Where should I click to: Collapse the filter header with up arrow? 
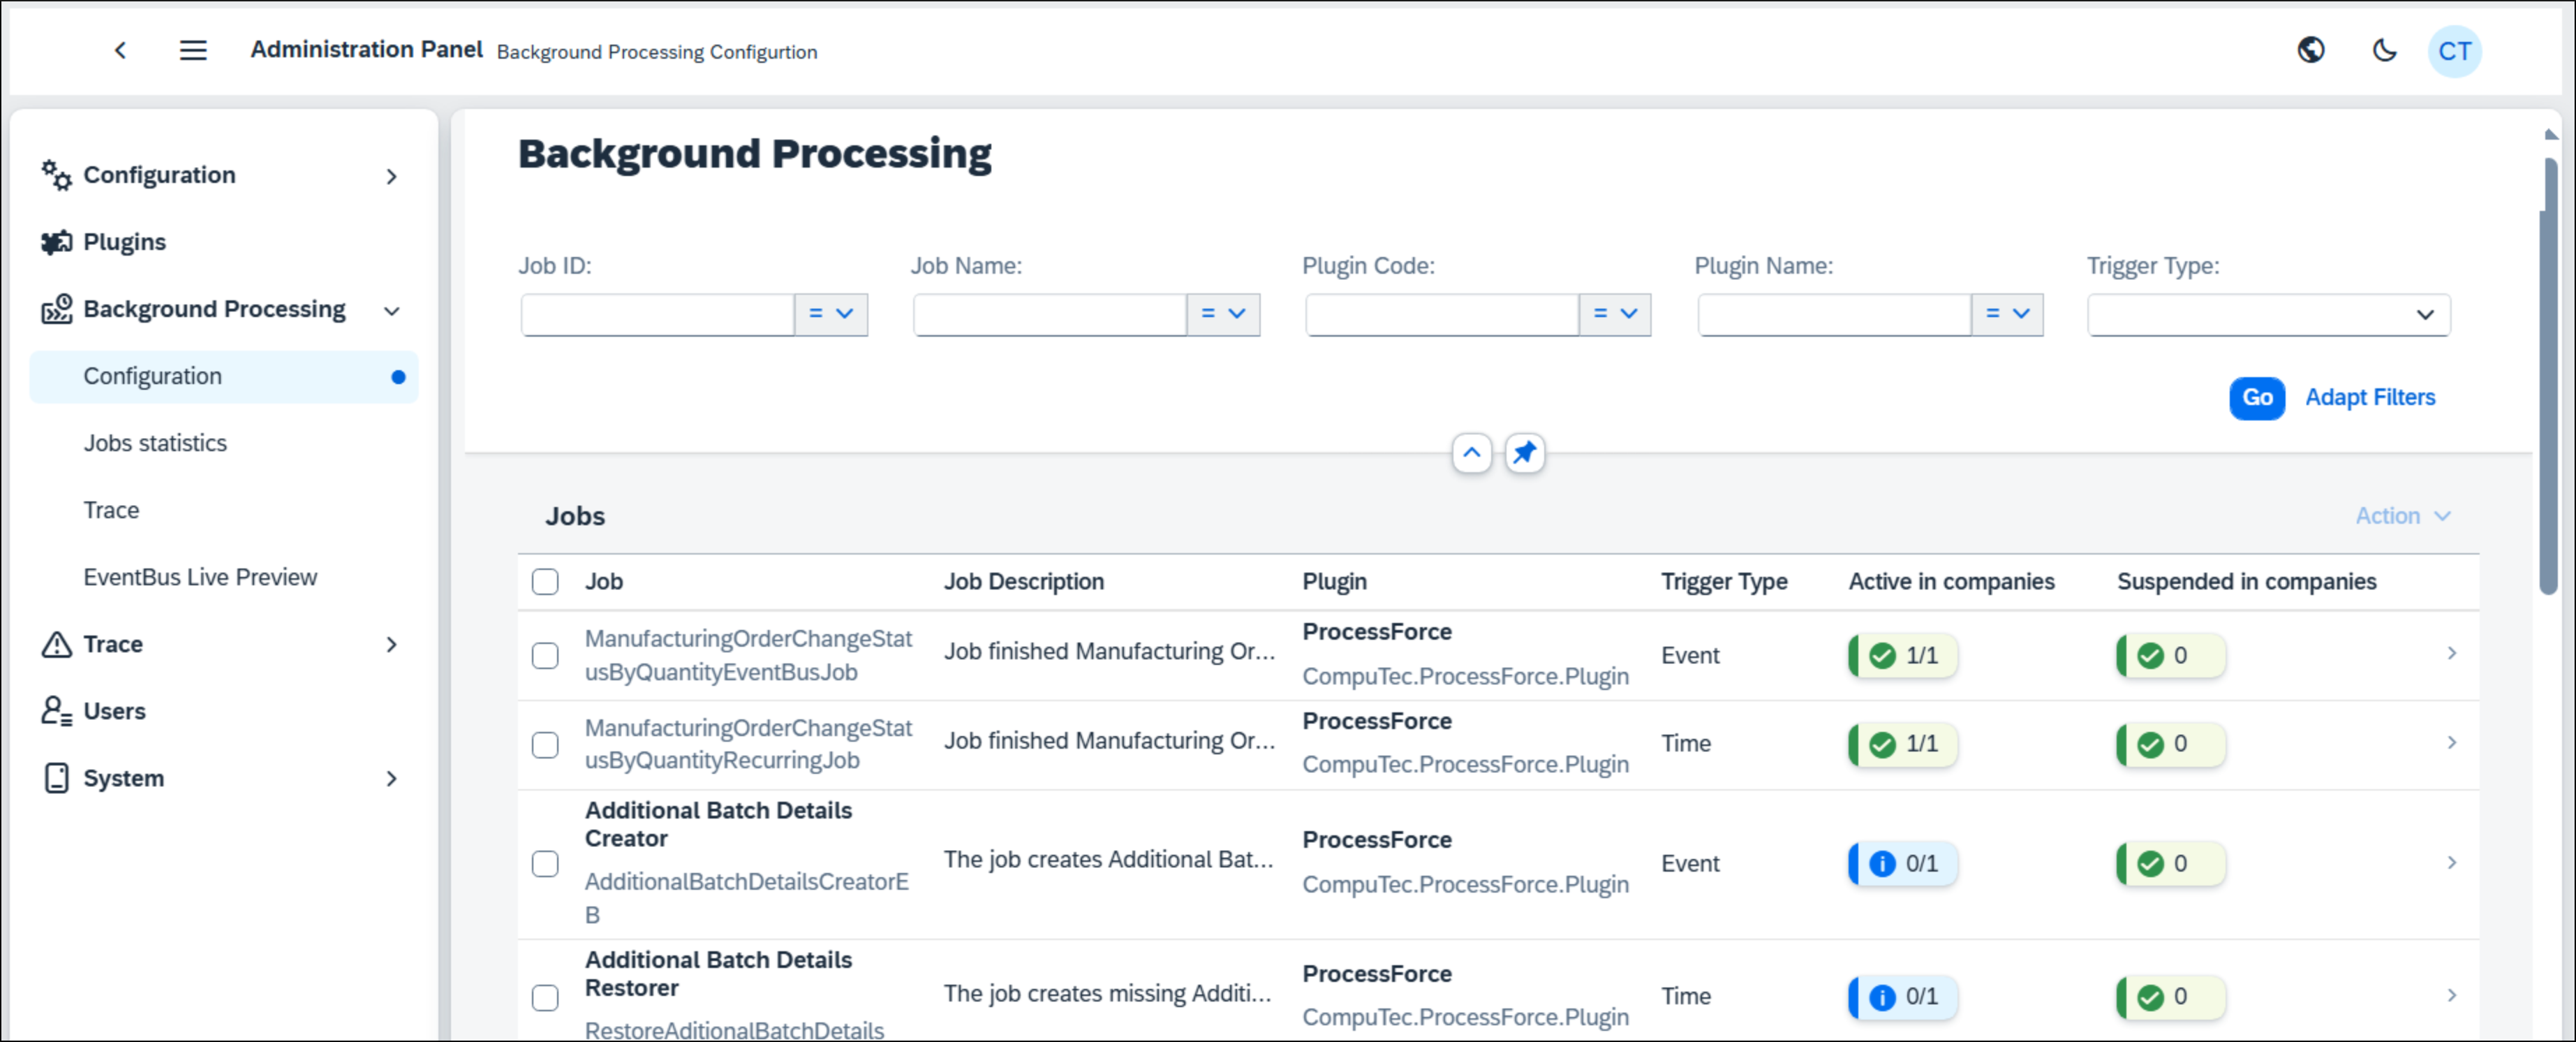click(x=1471, y=454)
